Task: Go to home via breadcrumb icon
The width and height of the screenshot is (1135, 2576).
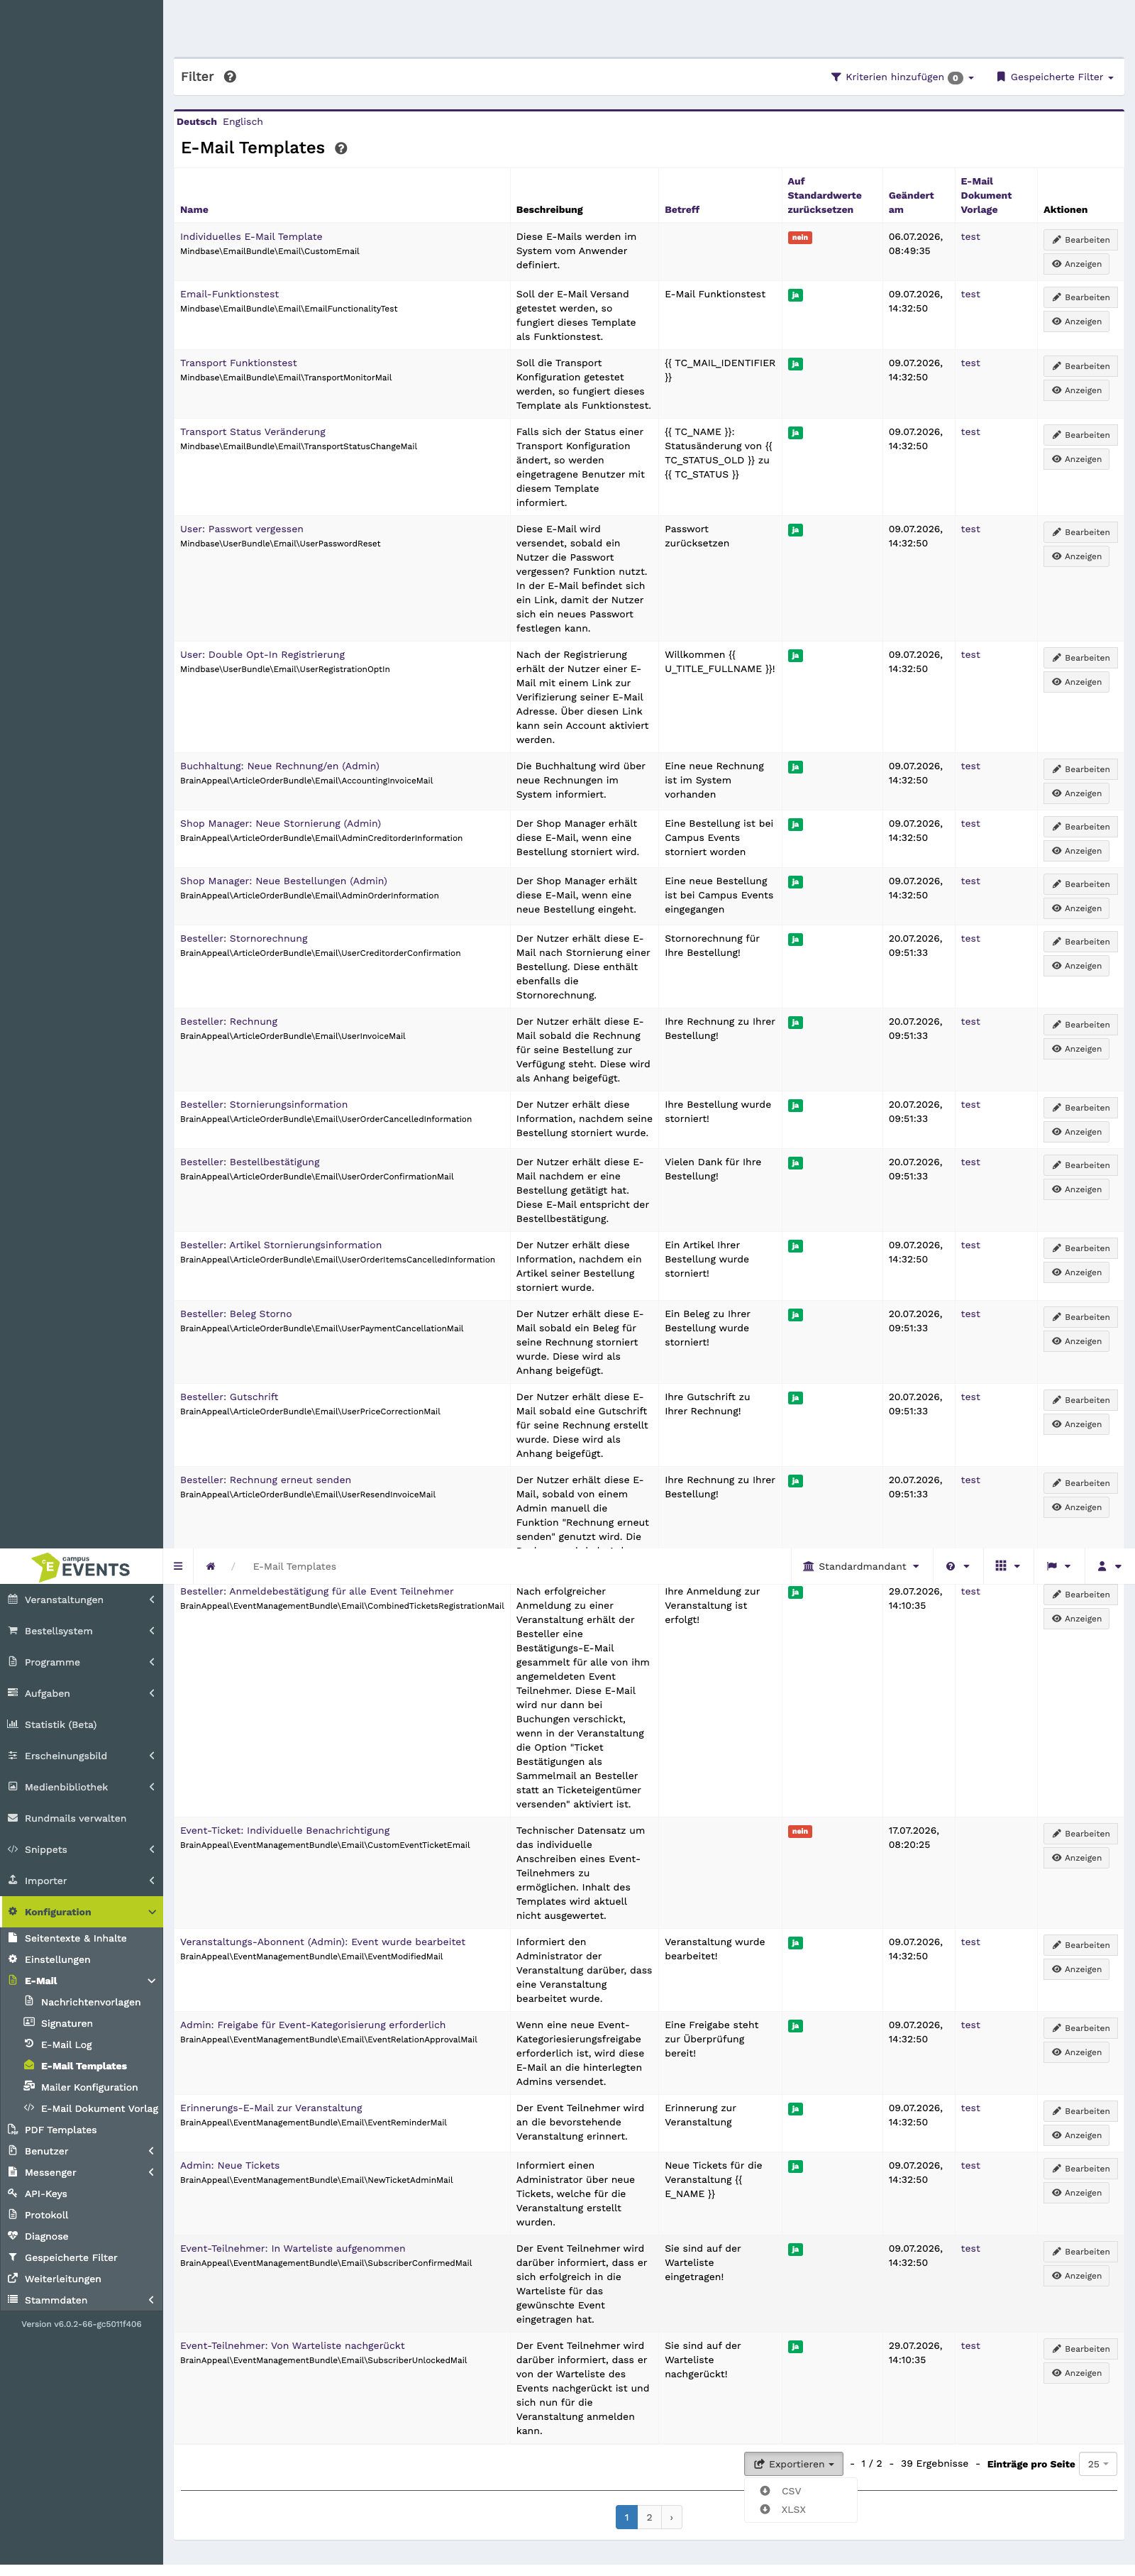Action: coord(210,1567)
